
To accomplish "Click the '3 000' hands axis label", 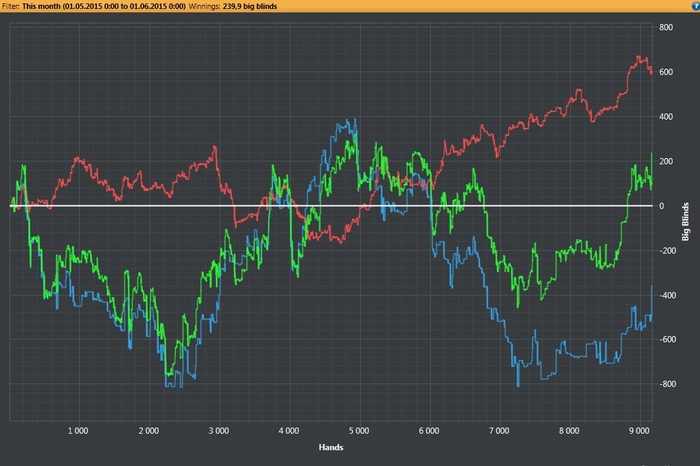I will pos(219,431).
